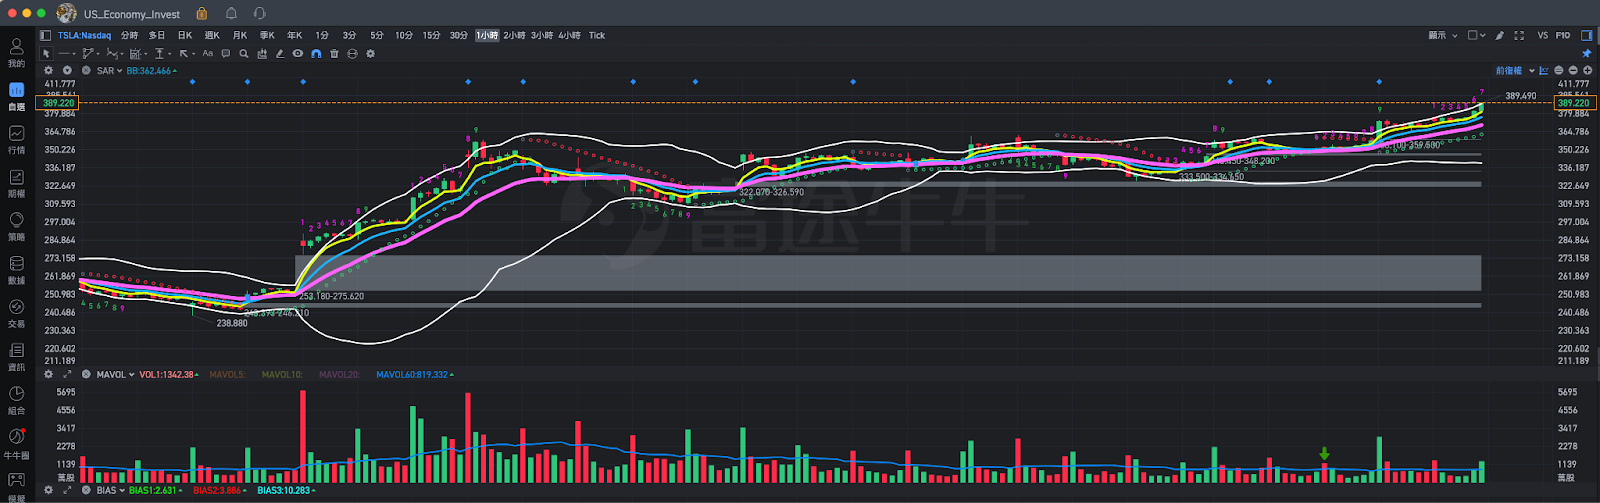Expand the arrow drawing tool dropdown
Viewport: 1600px width, 503px height.
[194, 54]
